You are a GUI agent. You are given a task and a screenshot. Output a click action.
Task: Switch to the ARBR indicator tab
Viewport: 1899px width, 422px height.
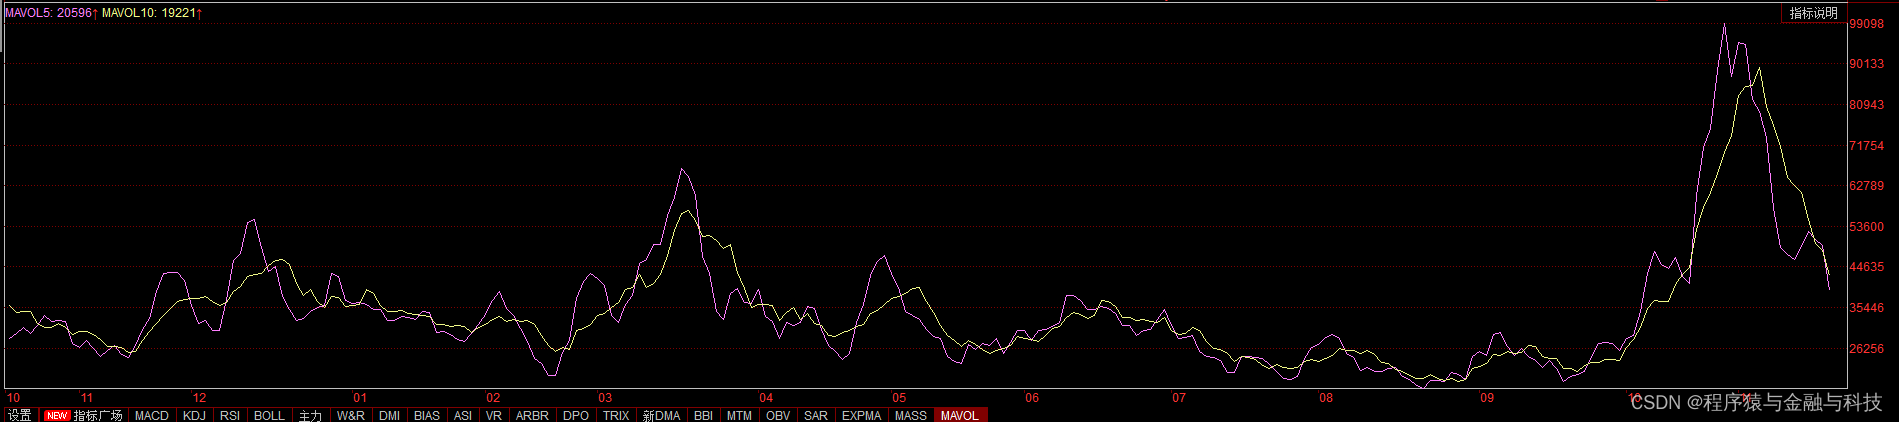tap(533, 415)
